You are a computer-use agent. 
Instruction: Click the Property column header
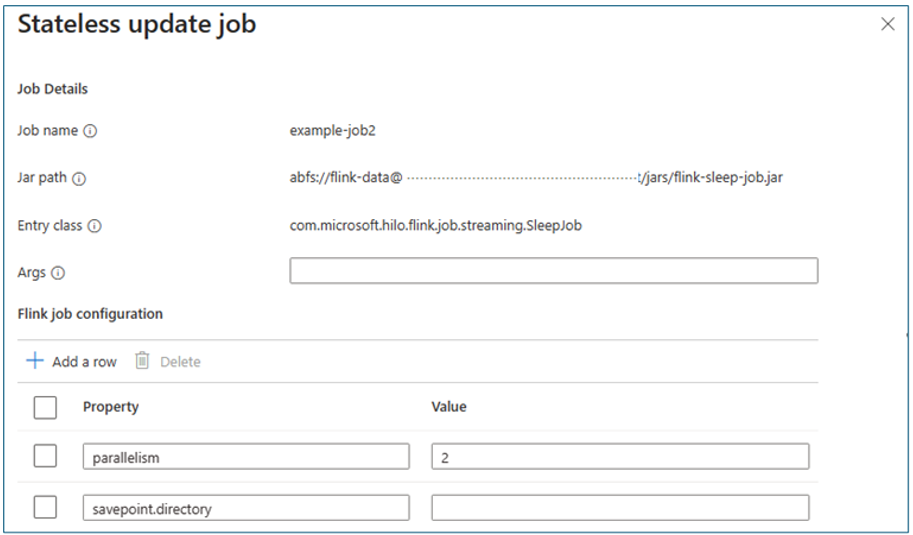[111, 407]
